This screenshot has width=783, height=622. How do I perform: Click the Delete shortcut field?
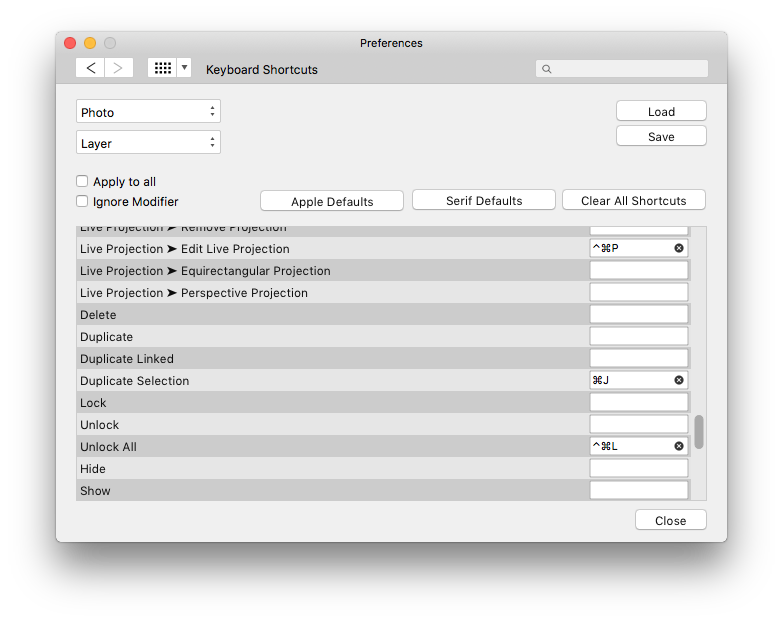pyautogui.click(x=639, y=314)
